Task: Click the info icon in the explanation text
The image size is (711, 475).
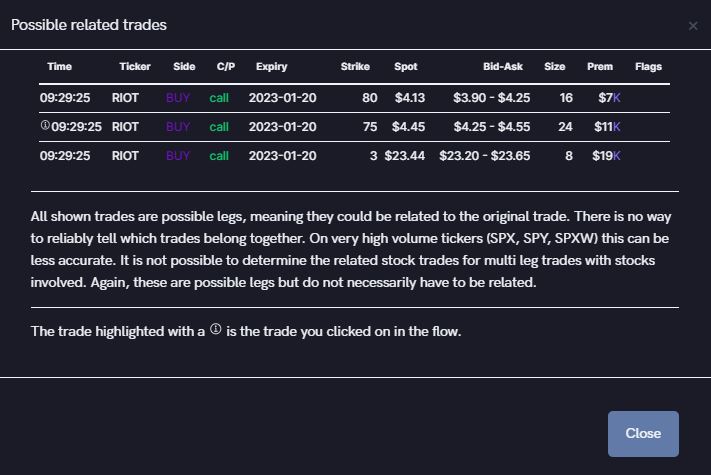Action: (216, 330)
